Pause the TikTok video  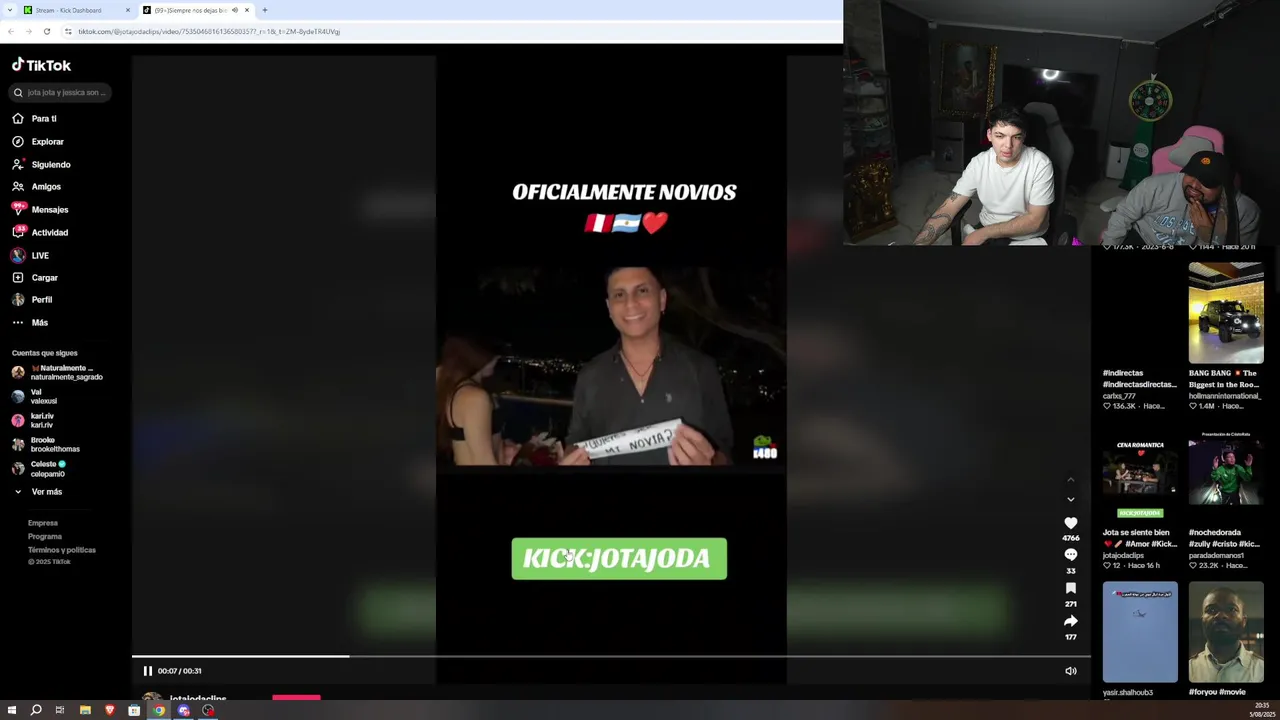pyautogui.click(x=148, y=671)
